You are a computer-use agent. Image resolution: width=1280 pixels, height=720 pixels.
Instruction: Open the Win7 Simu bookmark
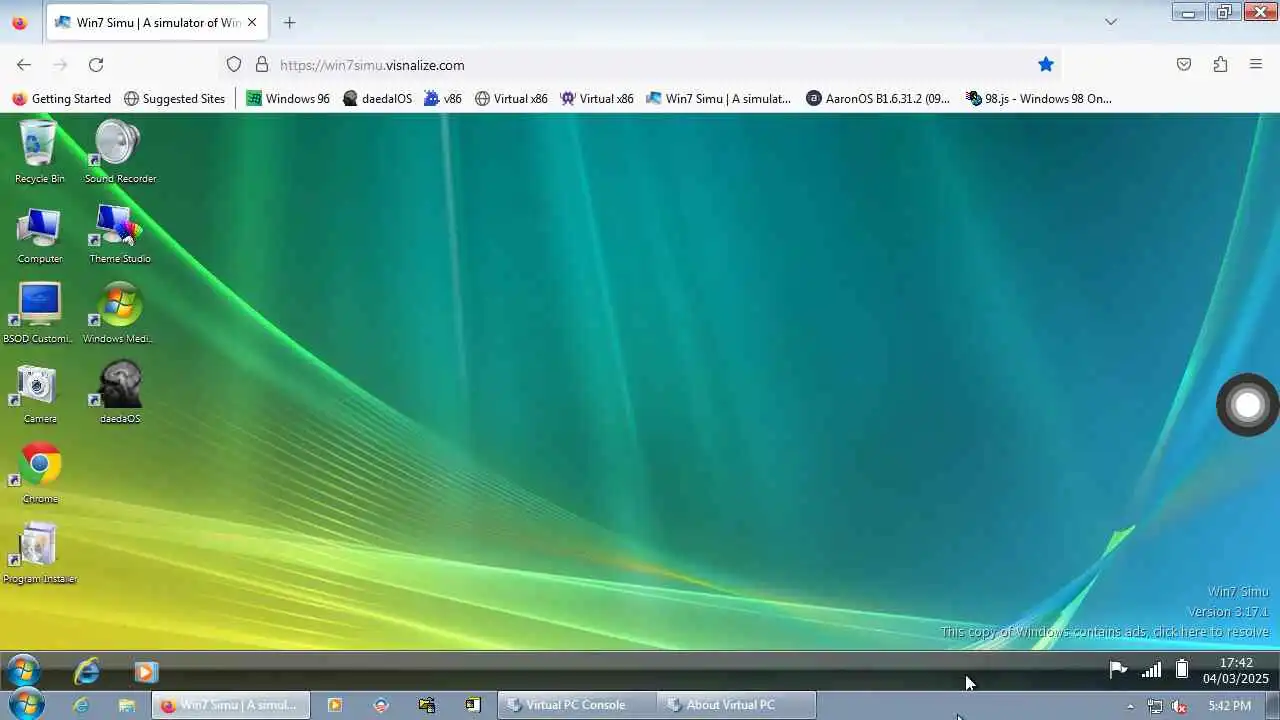[718, 98]
